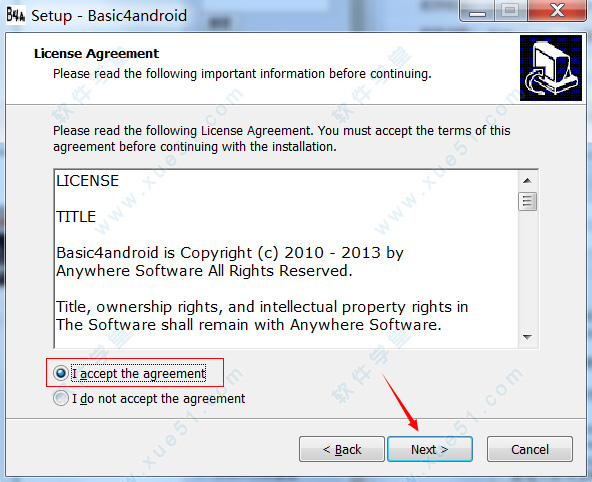The width and height of the screenshot is (592, 482).
Task: Click the 'I do not accept the agreement' label text
Action: click(159, 399)
